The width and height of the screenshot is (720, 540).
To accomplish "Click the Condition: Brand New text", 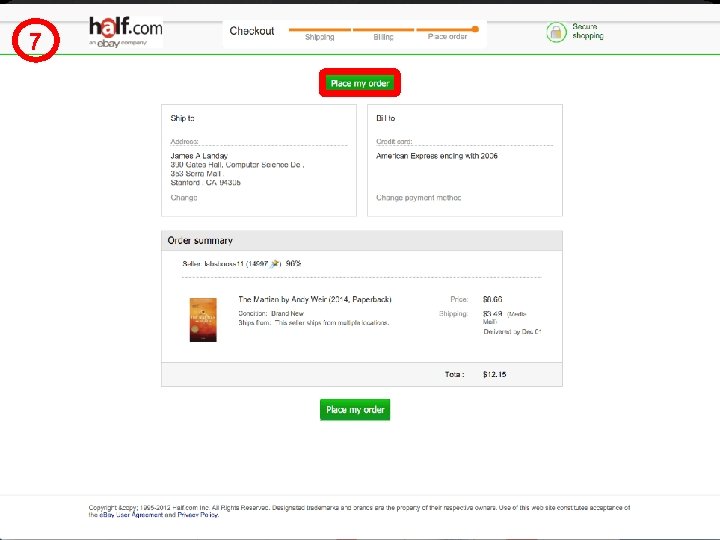I will (x=271, y=314).
